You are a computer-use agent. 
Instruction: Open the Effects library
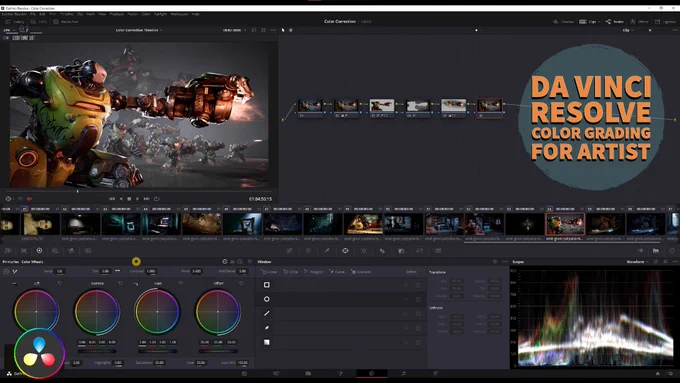[640, 21]
